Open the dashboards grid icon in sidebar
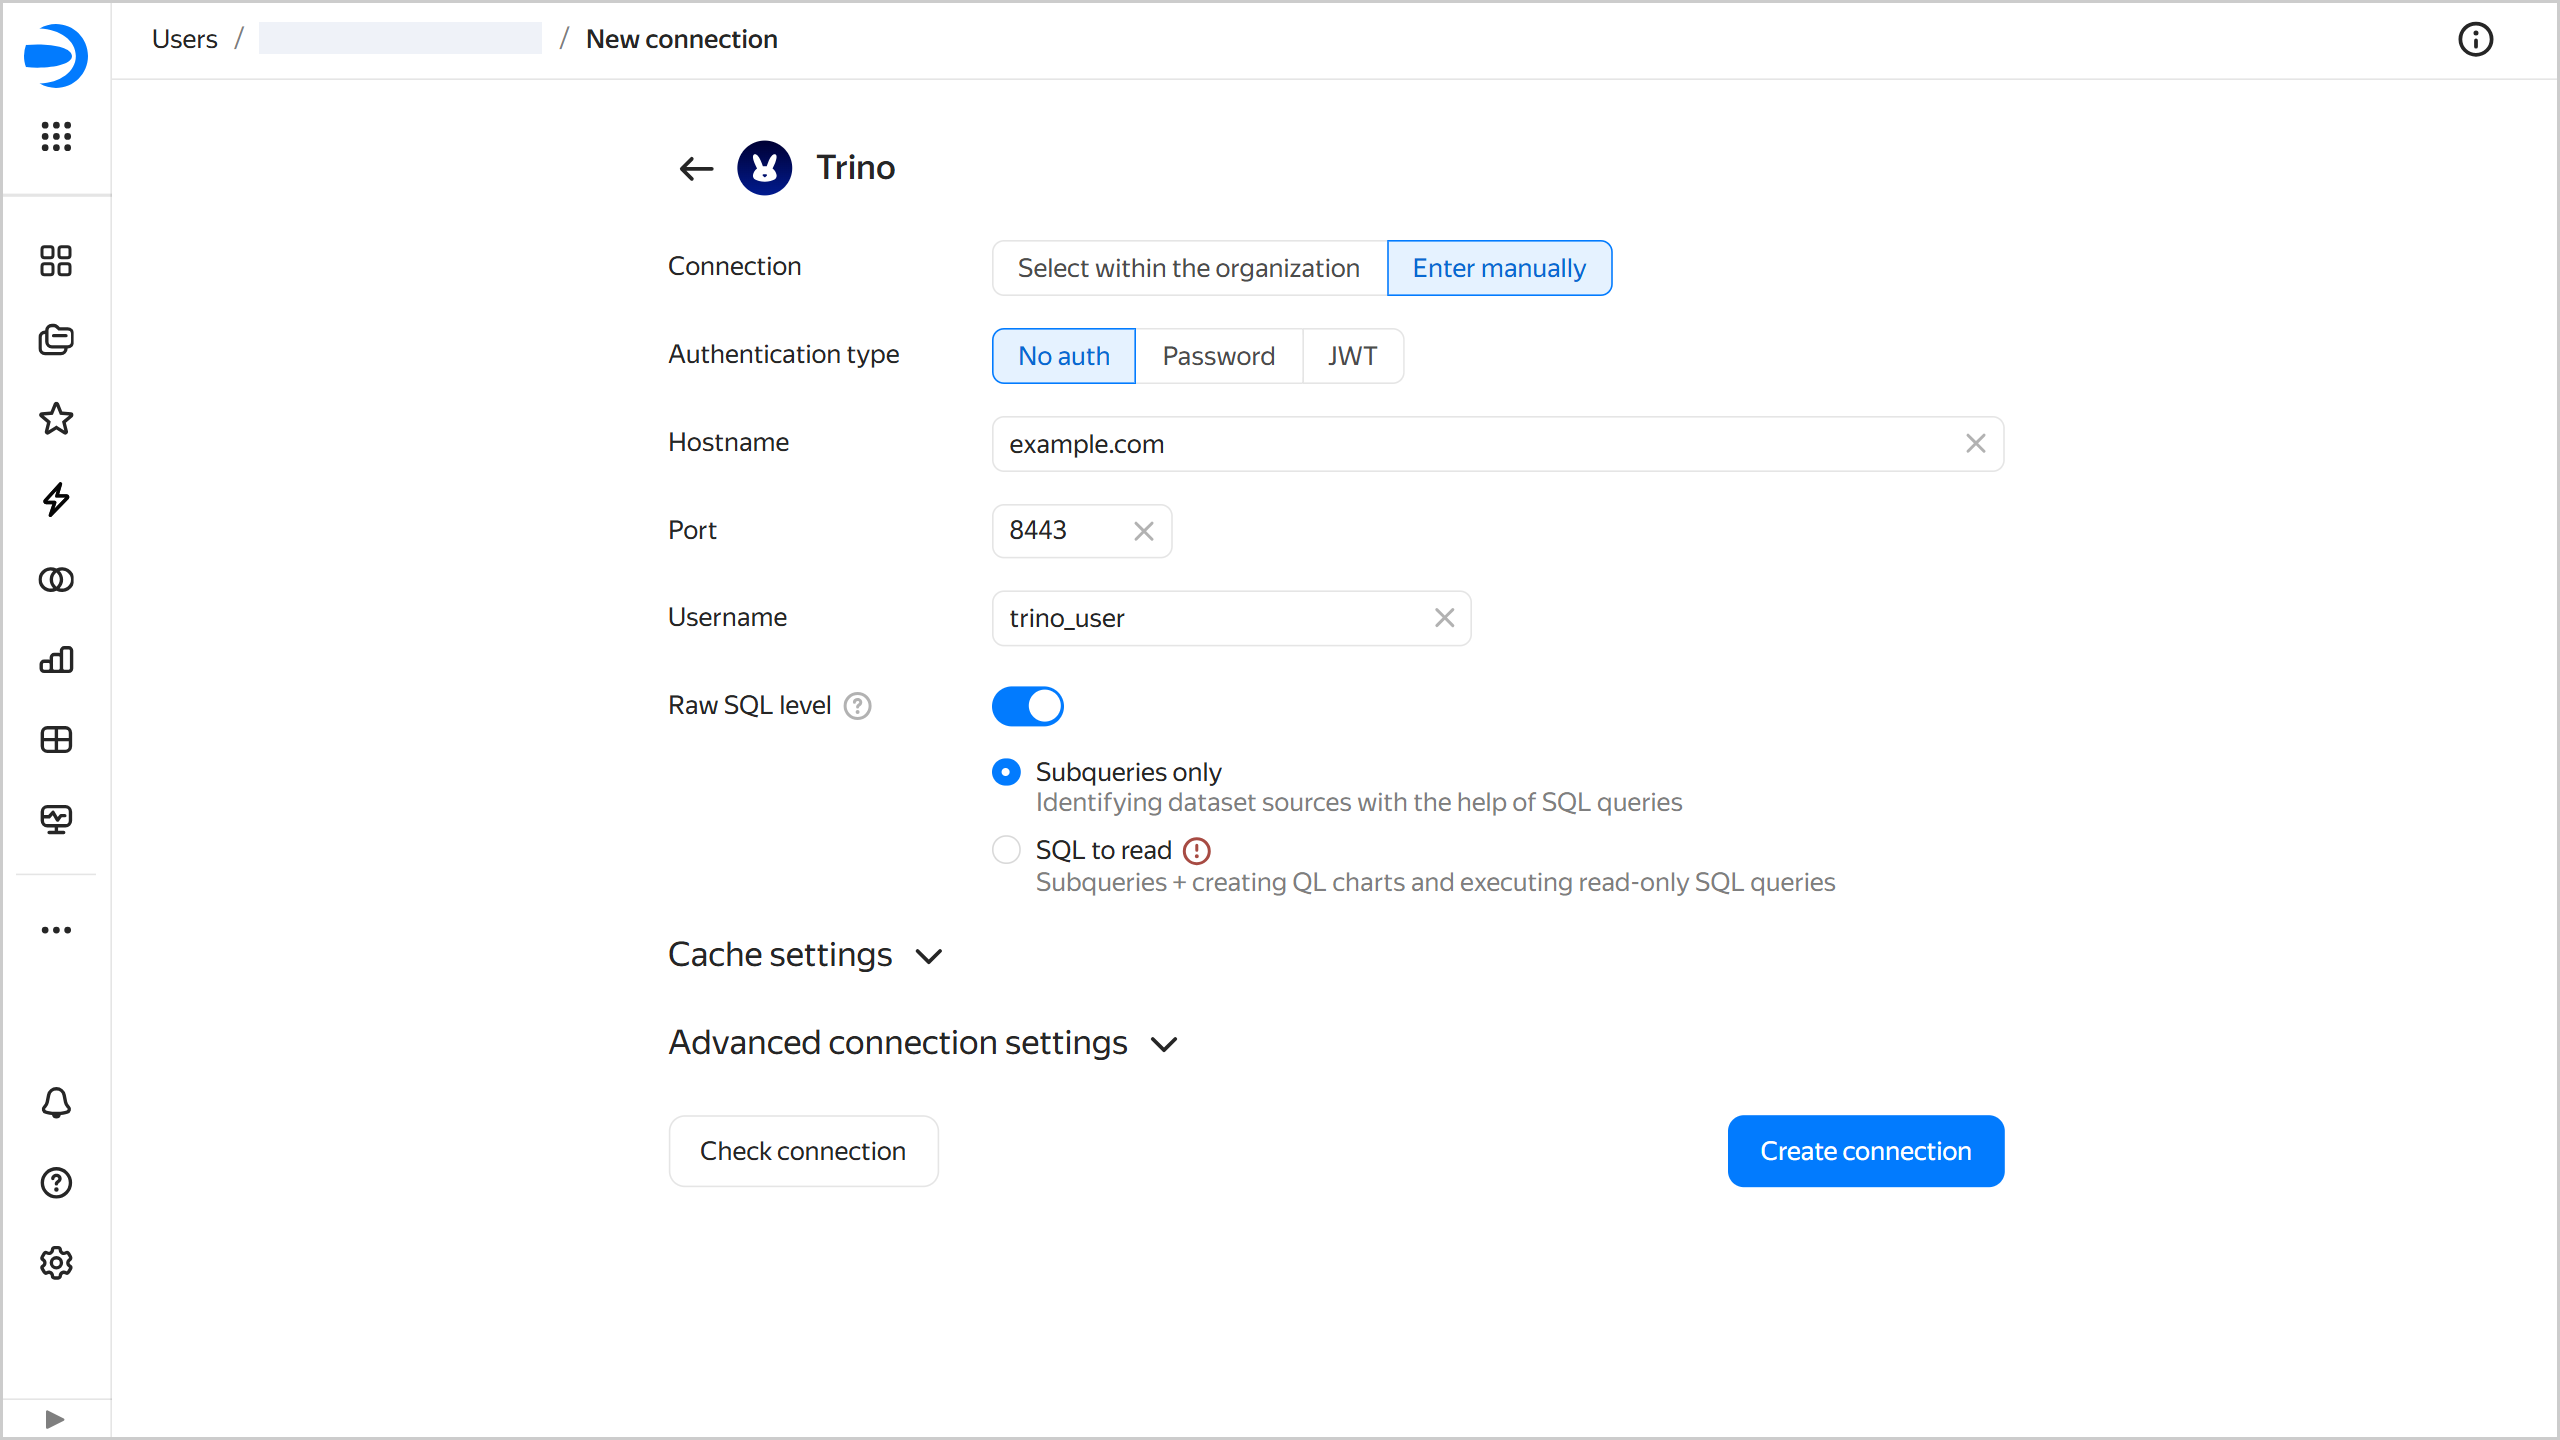 (56, 261)
